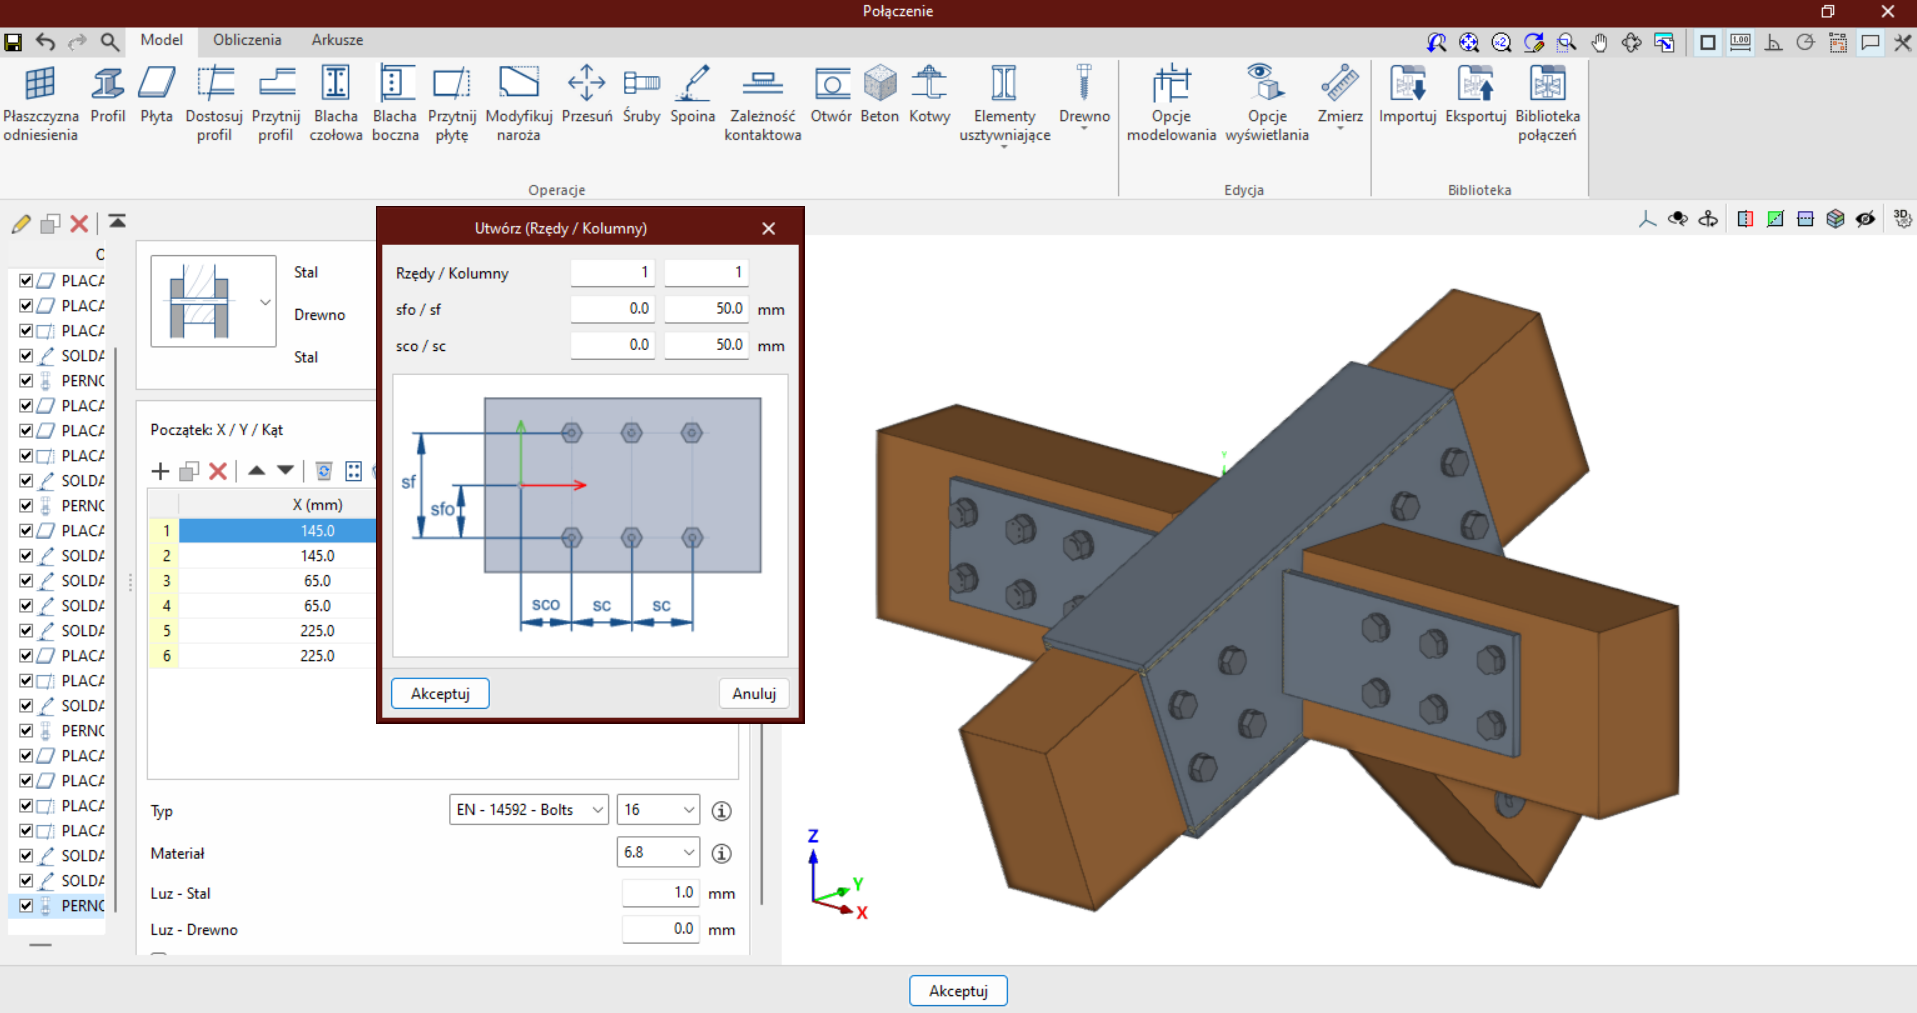The image size is (1917, 1013).
Task: Toggle the first SOLDA item checkbox
Action: click(27, 356)
